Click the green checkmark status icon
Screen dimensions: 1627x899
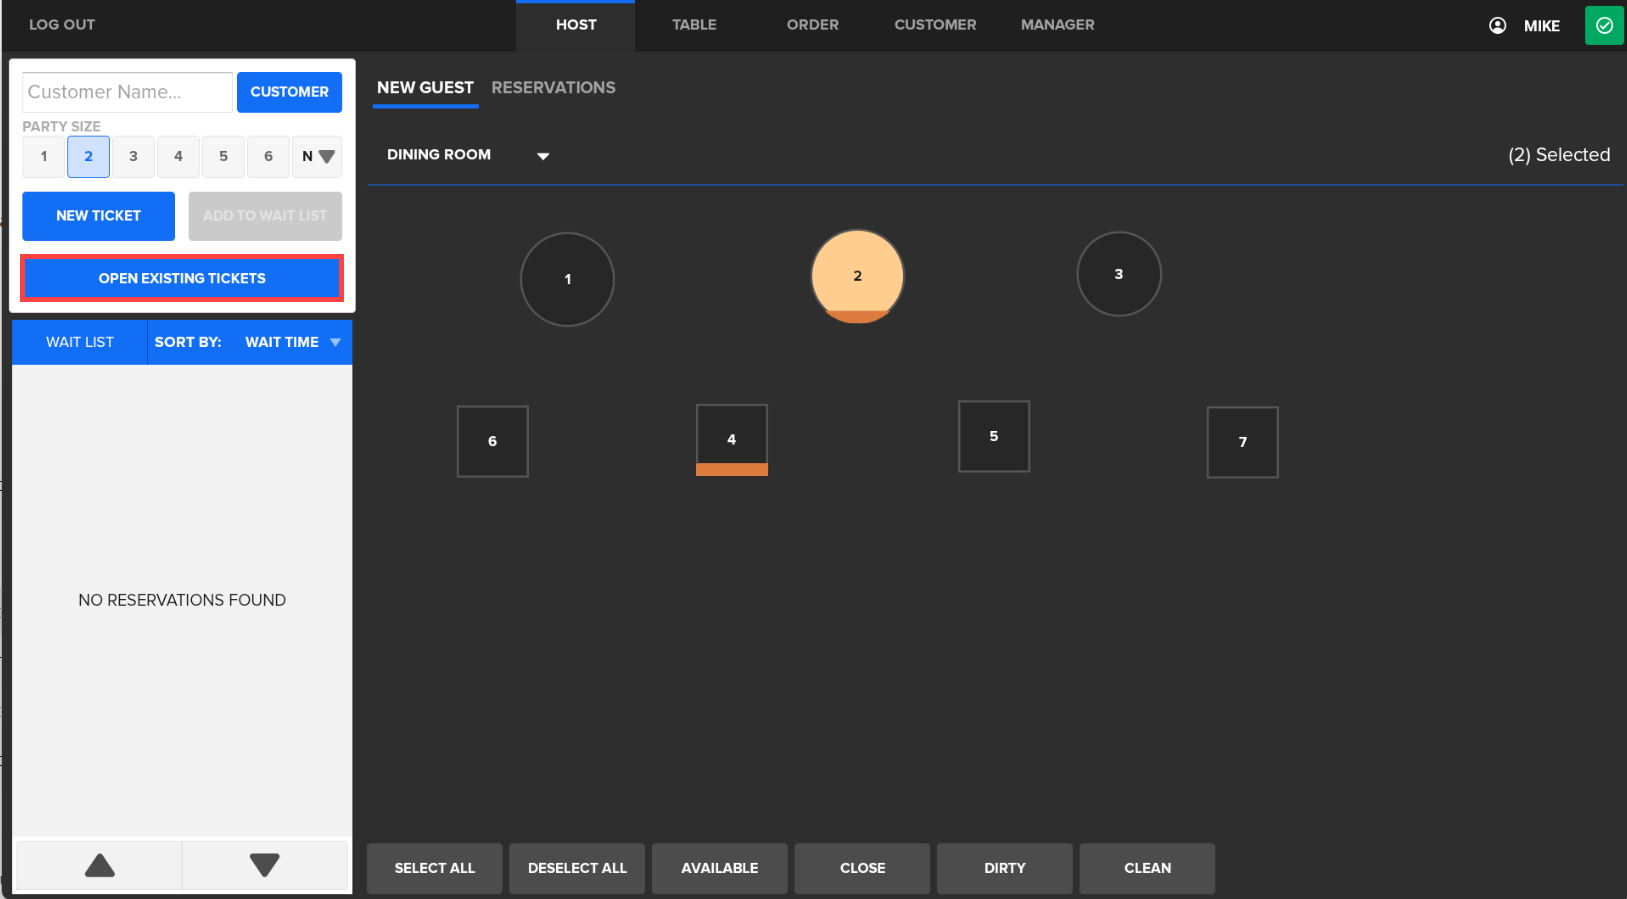coord(1603,26)
